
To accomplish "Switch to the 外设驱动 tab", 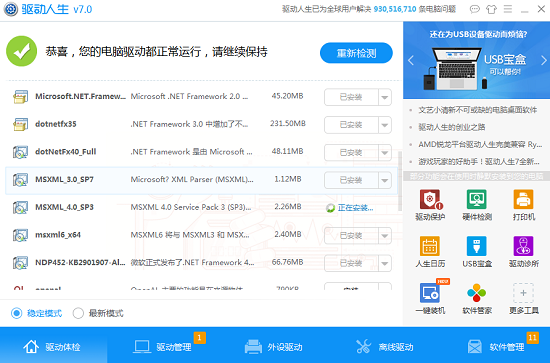I will (274, 347).
